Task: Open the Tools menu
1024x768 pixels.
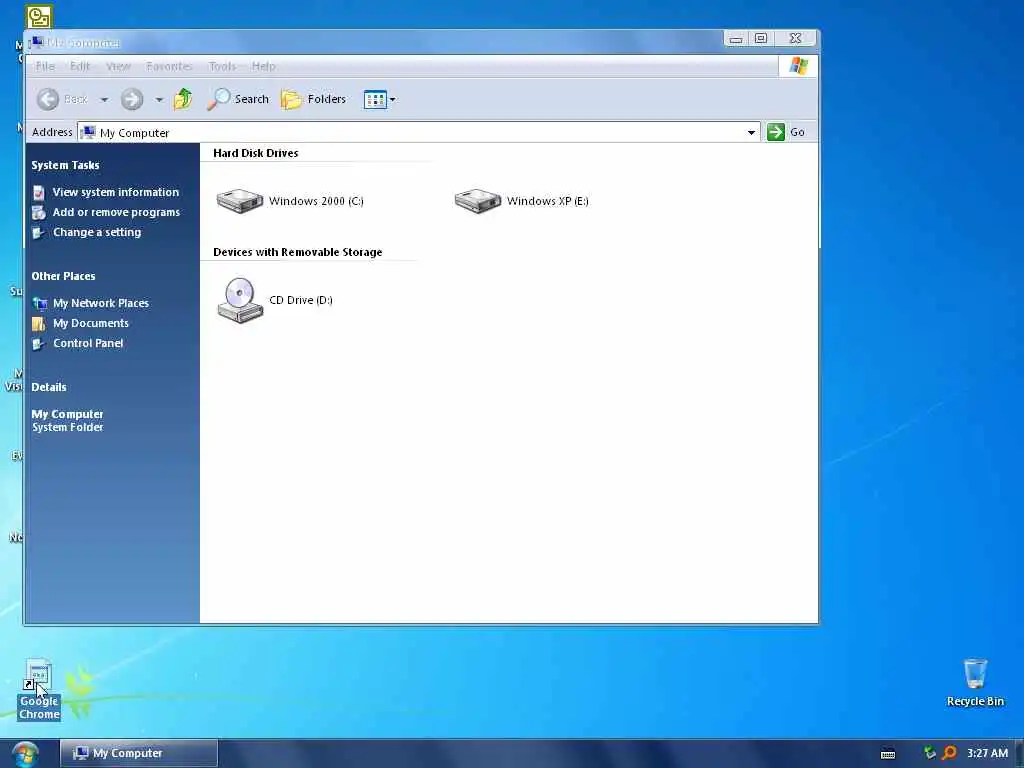Action: click(x=222, y=66)
